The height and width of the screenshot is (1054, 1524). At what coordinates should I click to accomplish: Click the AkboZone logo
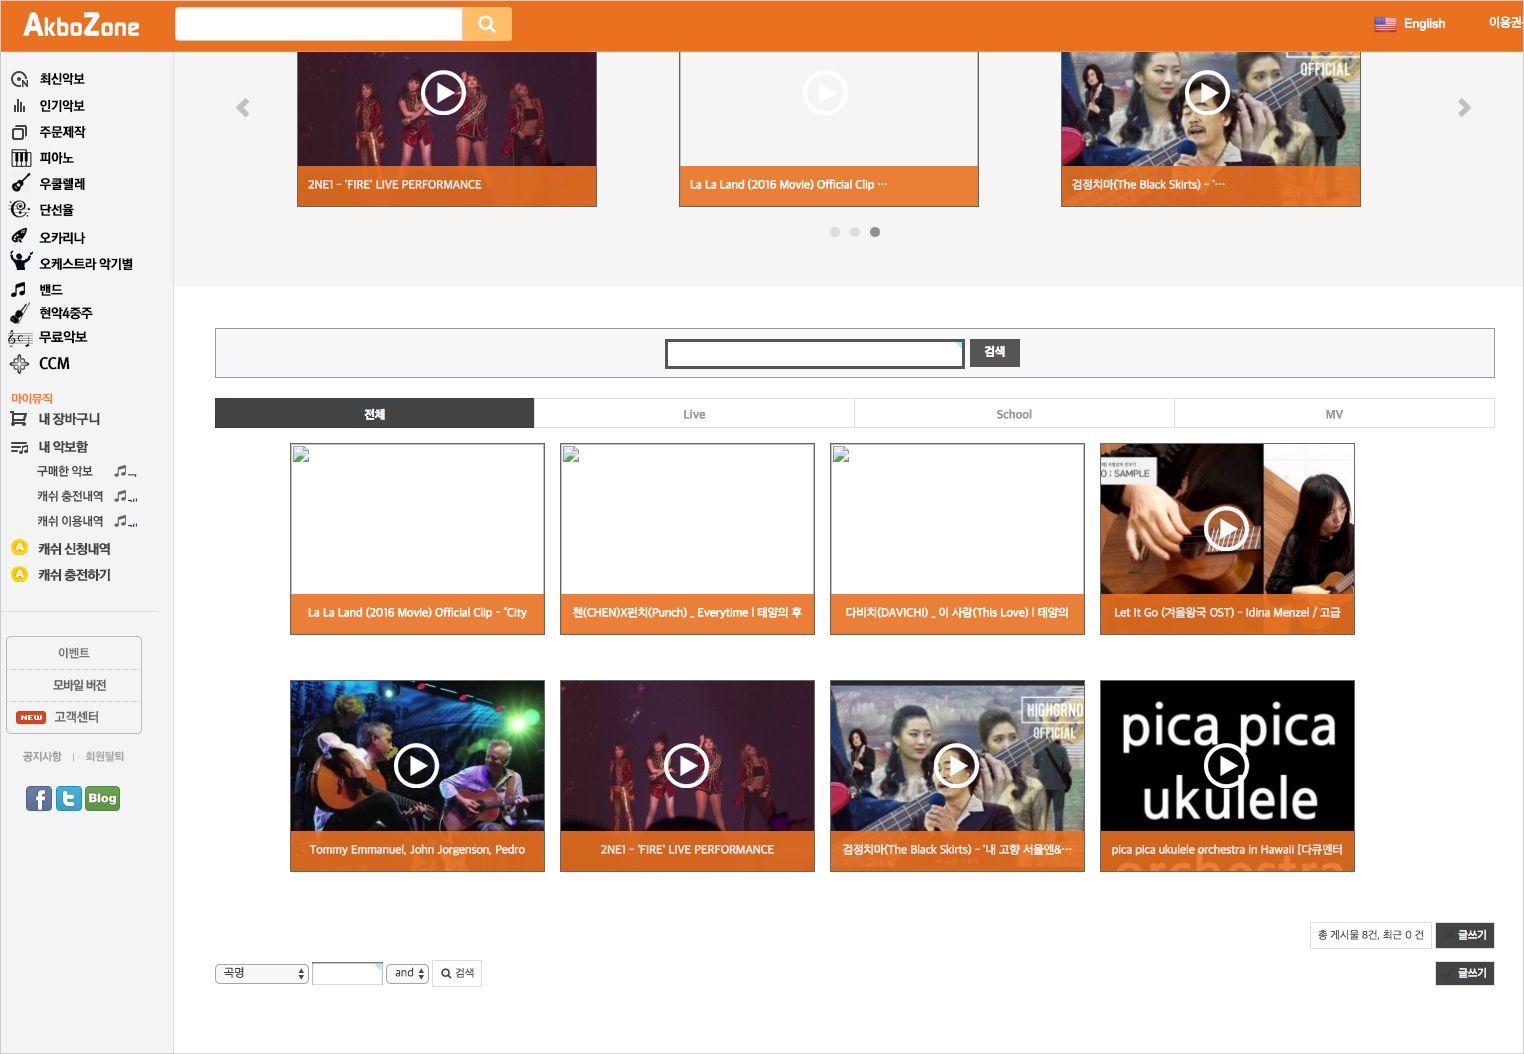click(x=81, y=25)
